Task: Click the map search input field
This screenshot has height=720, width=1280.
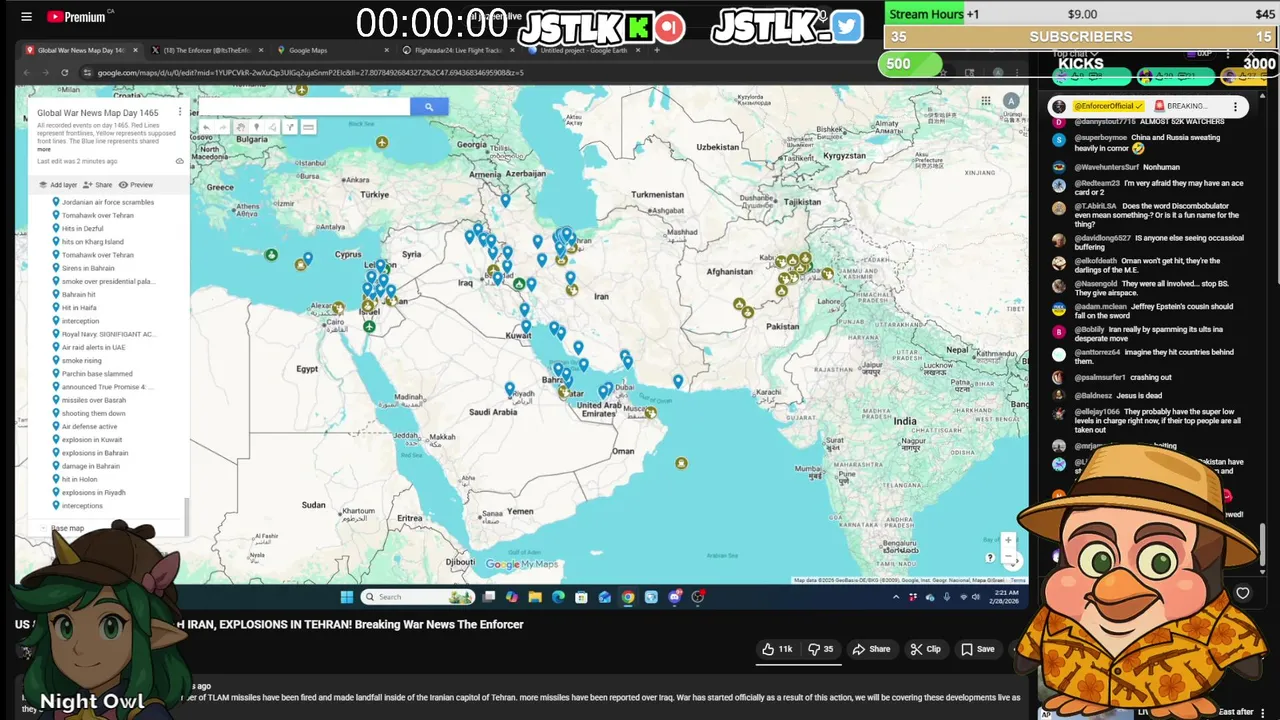Action: (304, 107)
